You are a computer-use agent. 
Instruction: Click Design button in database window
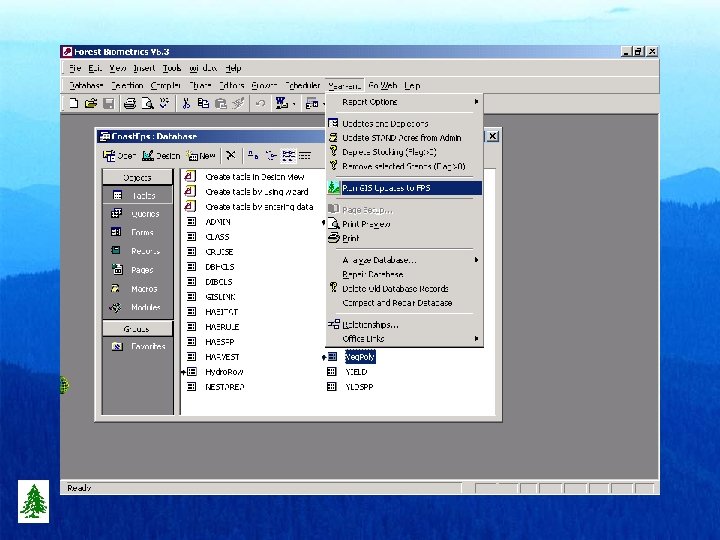point(161,156)
